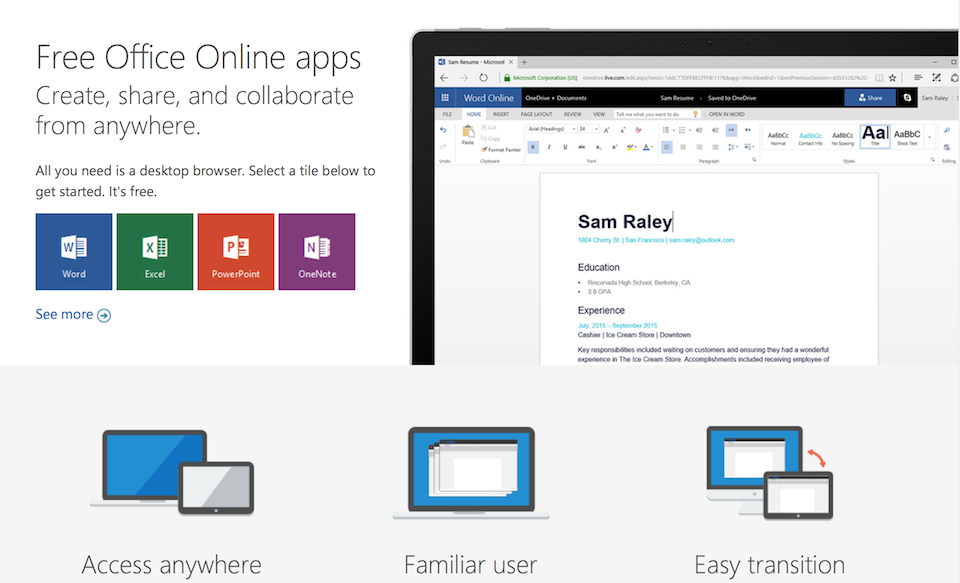This screenshot has height=583, width=960.
Task: Click the Undo icon in the ribbon
Action: [x=443, y=129]
